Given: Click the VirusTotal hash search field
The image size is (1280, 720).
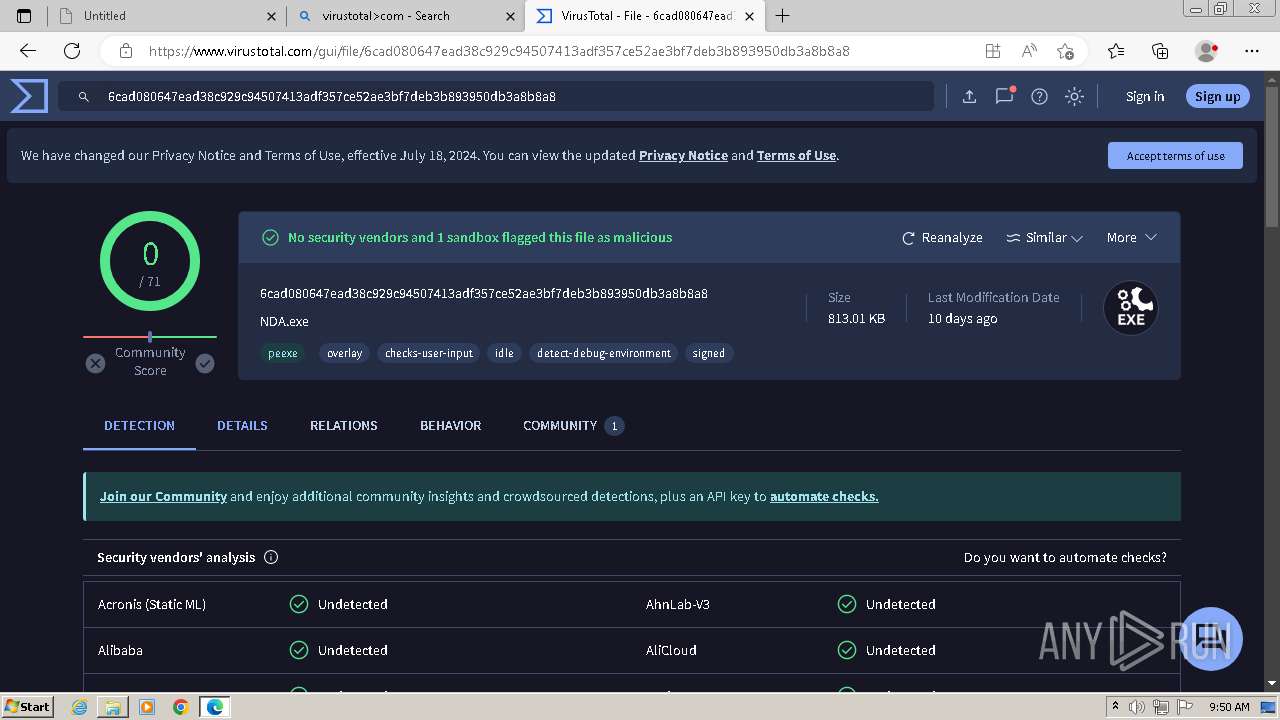Looking at the screenshot, I should 495,97.
